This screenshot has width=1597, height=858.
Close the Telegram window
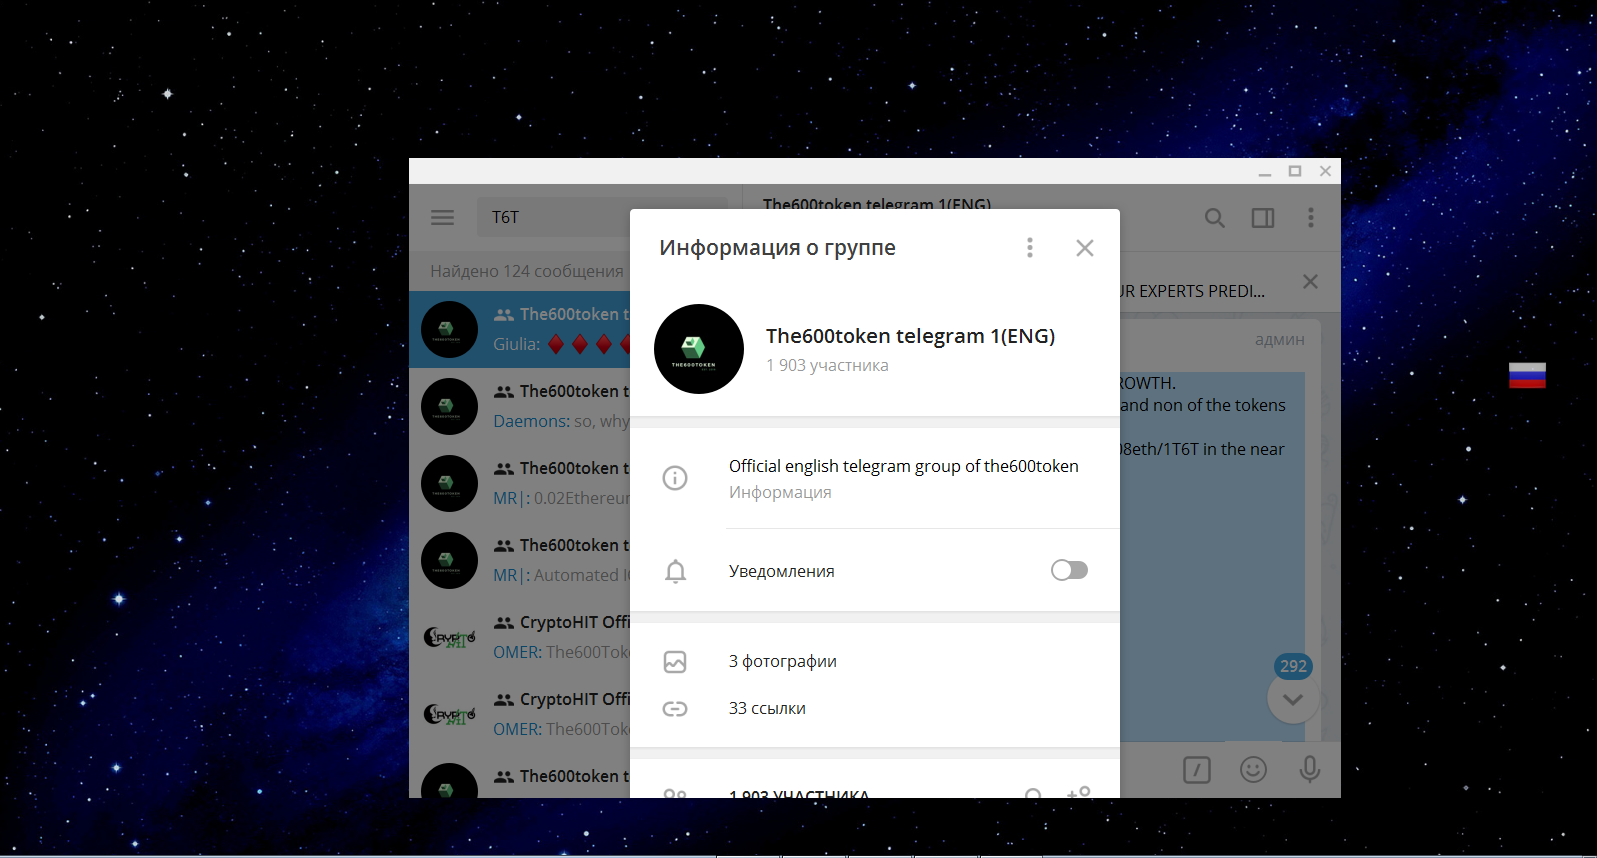pos(1325,171)
